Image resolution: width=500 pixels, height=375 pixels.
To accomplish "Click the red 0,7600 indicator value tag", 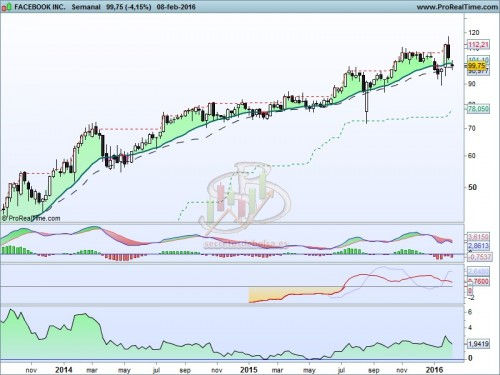I will click(x=478, y=282).
